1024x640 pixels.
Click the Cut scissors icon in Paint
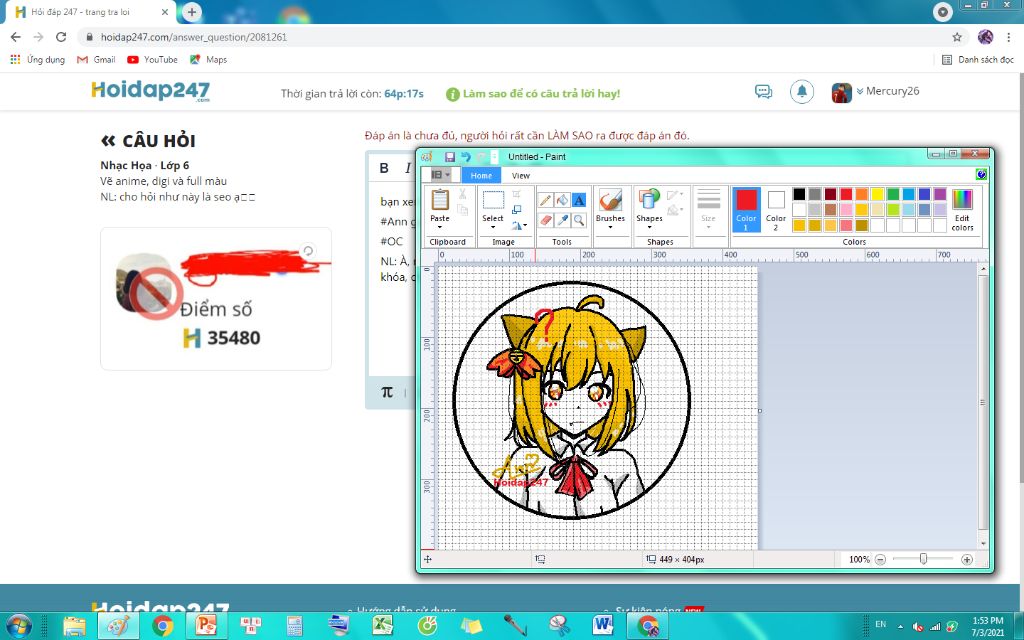pyautogui.click(x=462, y=194)
